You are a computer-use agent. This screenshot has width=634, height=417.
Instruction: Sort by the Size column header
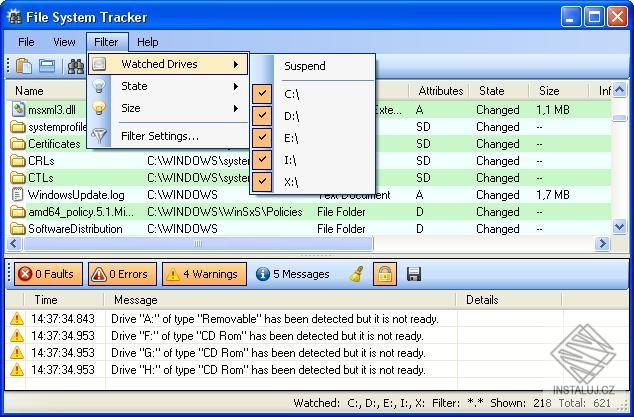click(x=549, y=91)
